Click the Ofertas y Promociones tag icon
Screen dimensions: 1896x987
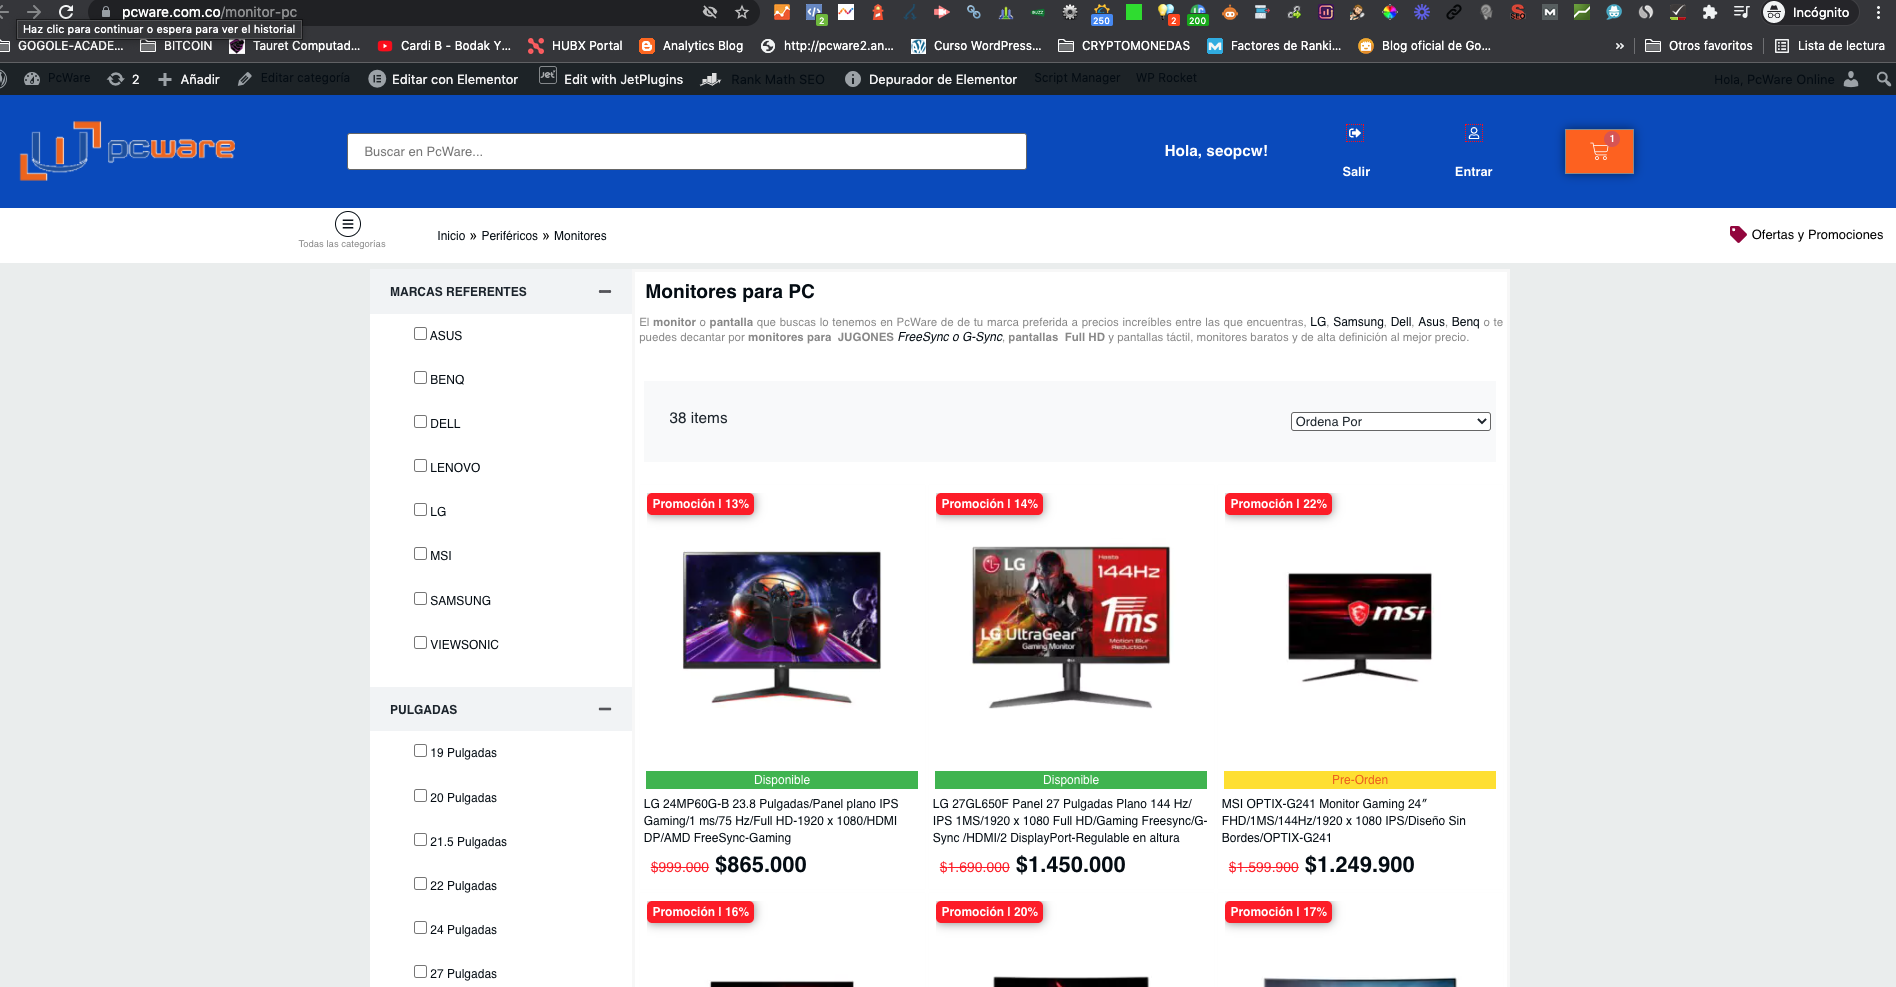(x=1738, y=234)
